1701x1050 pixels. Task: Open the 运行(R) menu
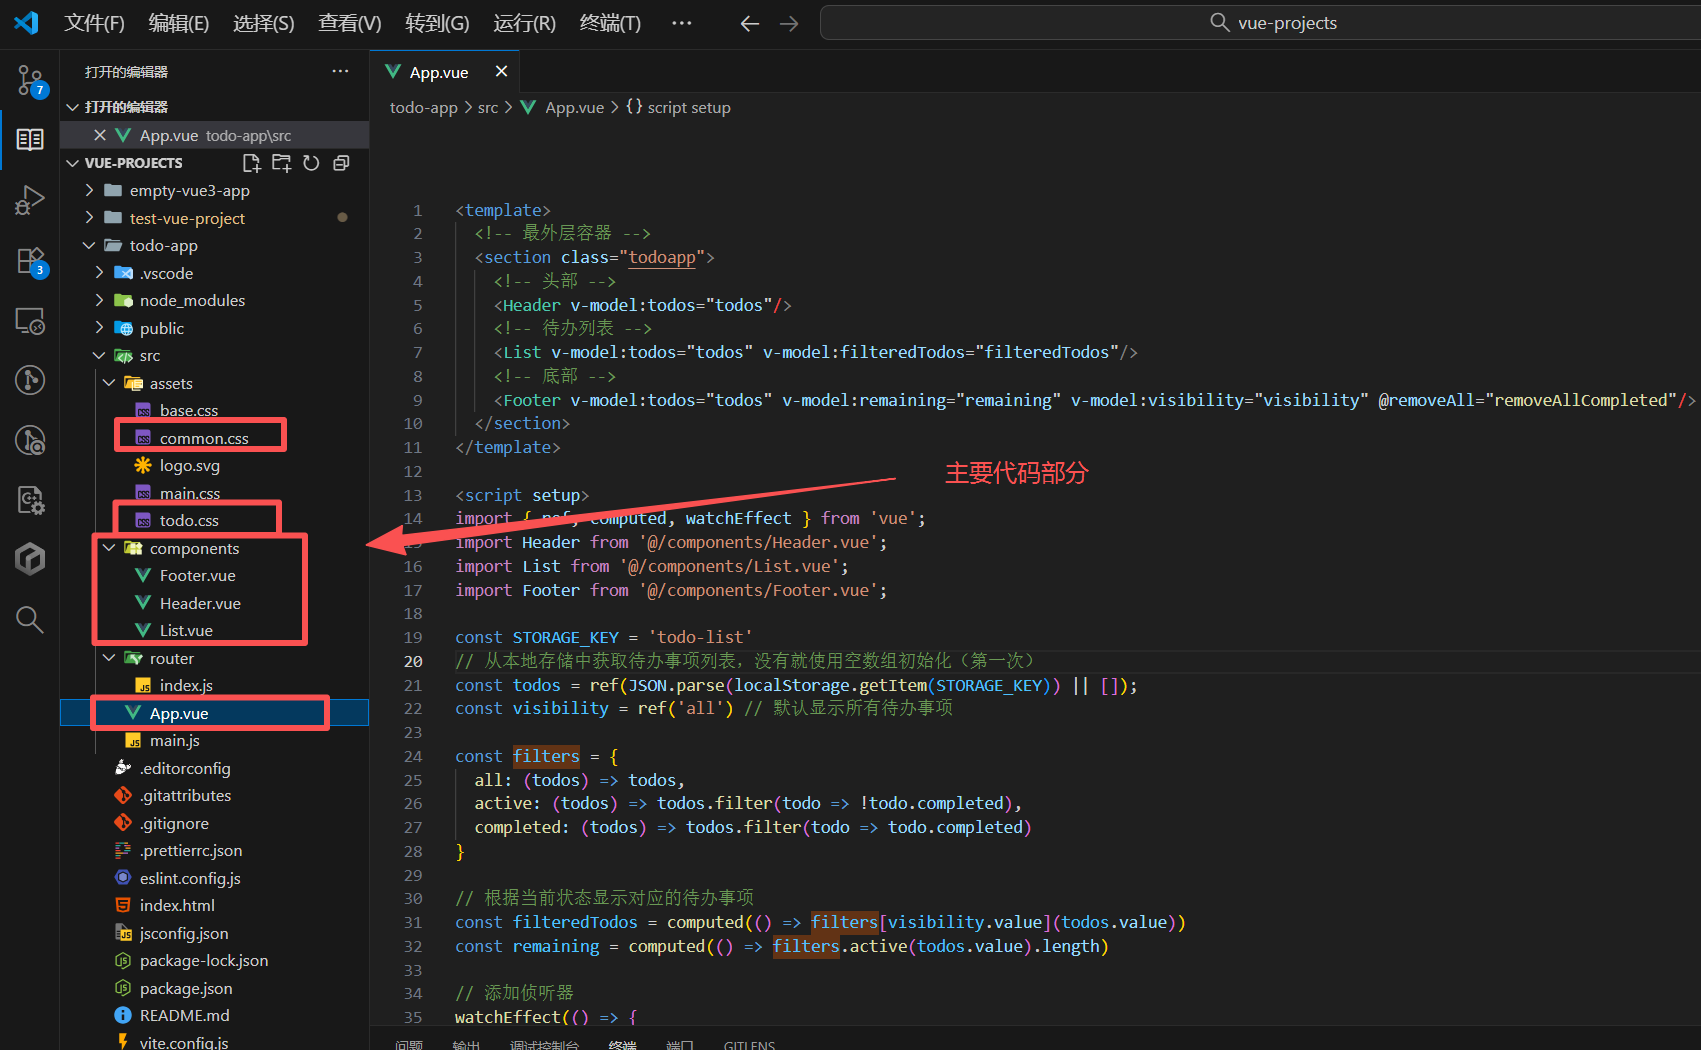point(524,23)
